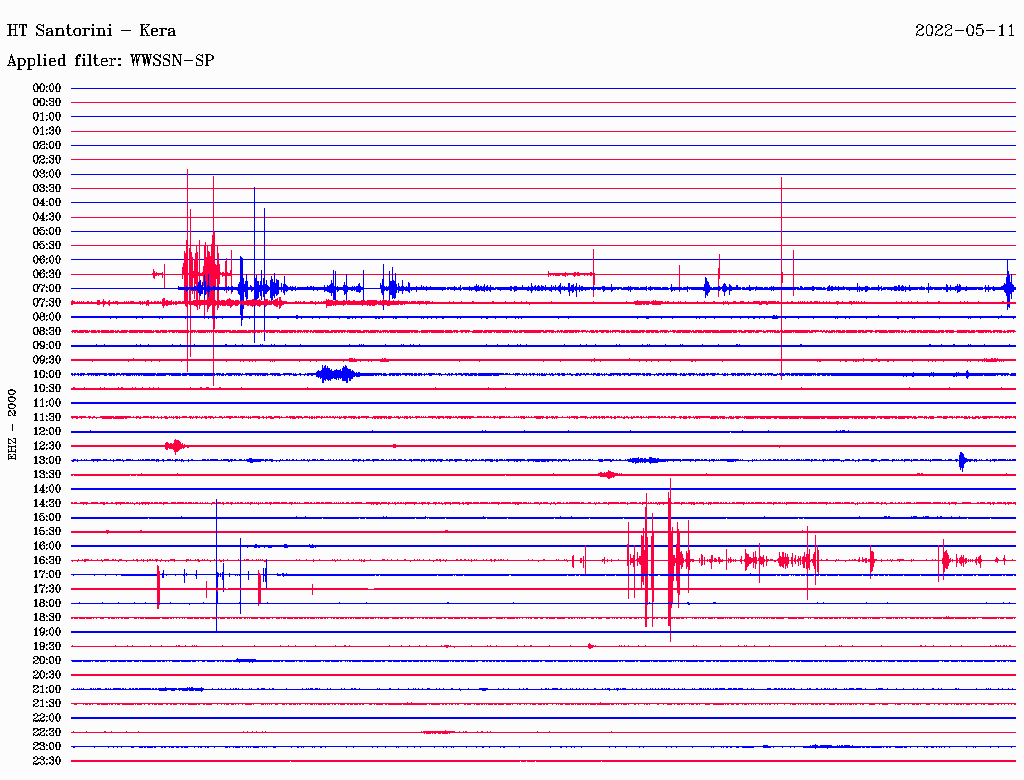The height and width of the screenshot is (780, 1024).
Task: Select the 03:00 time label
Action: [x=47, y=174]
